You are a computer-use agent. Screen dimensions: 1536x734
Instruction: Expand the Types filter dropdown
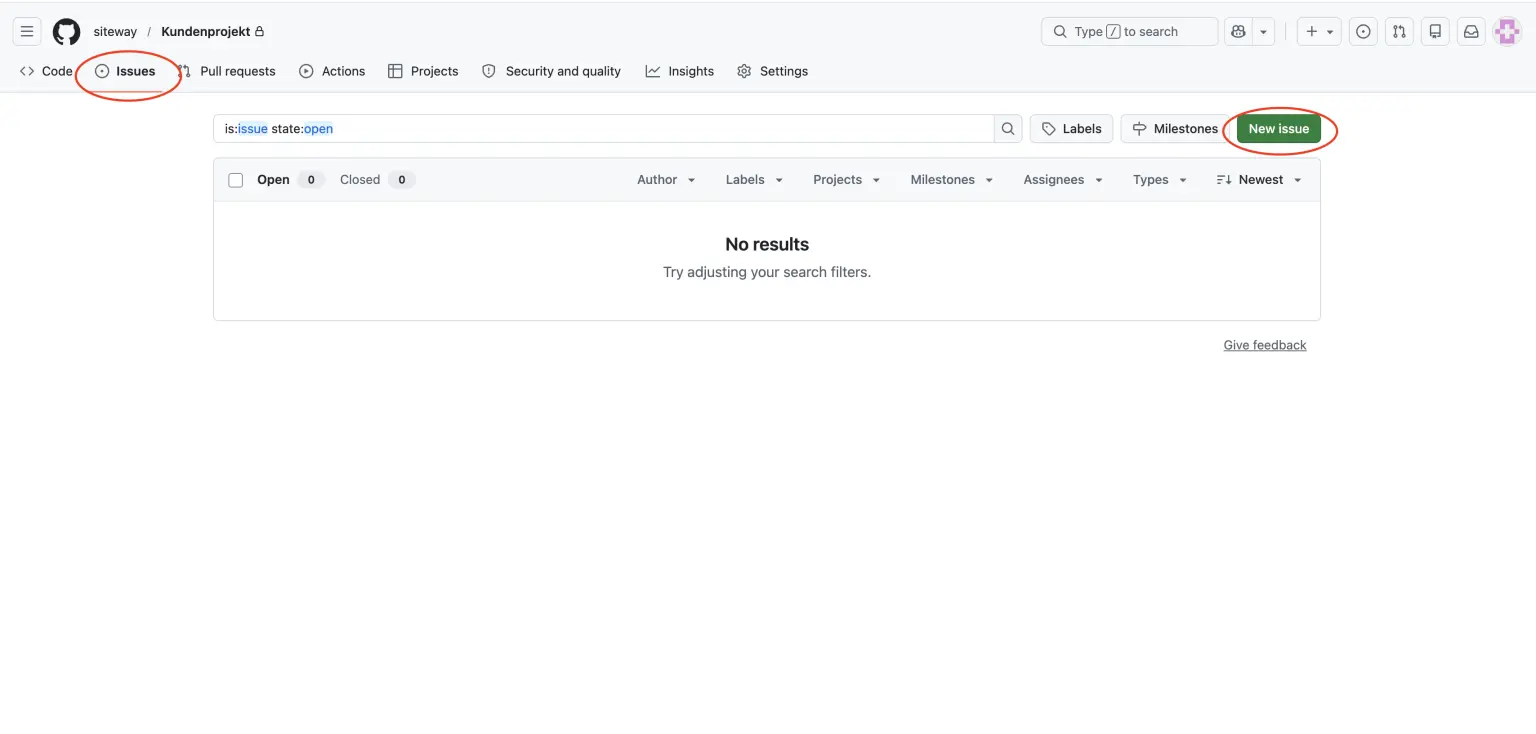[x=1160, y=180]
